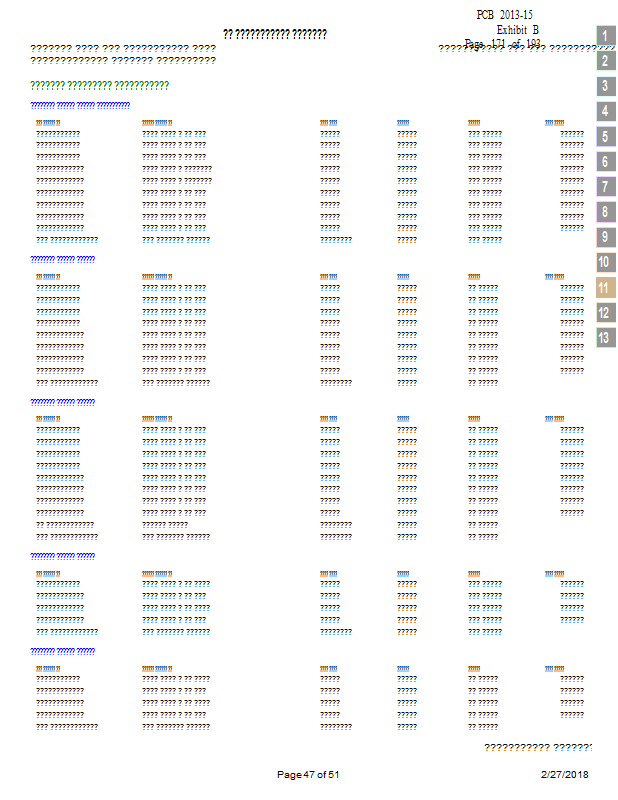Click the highlighted tab 11
The height and width of the screenshot is (800, 618).
tap(604, 288)
